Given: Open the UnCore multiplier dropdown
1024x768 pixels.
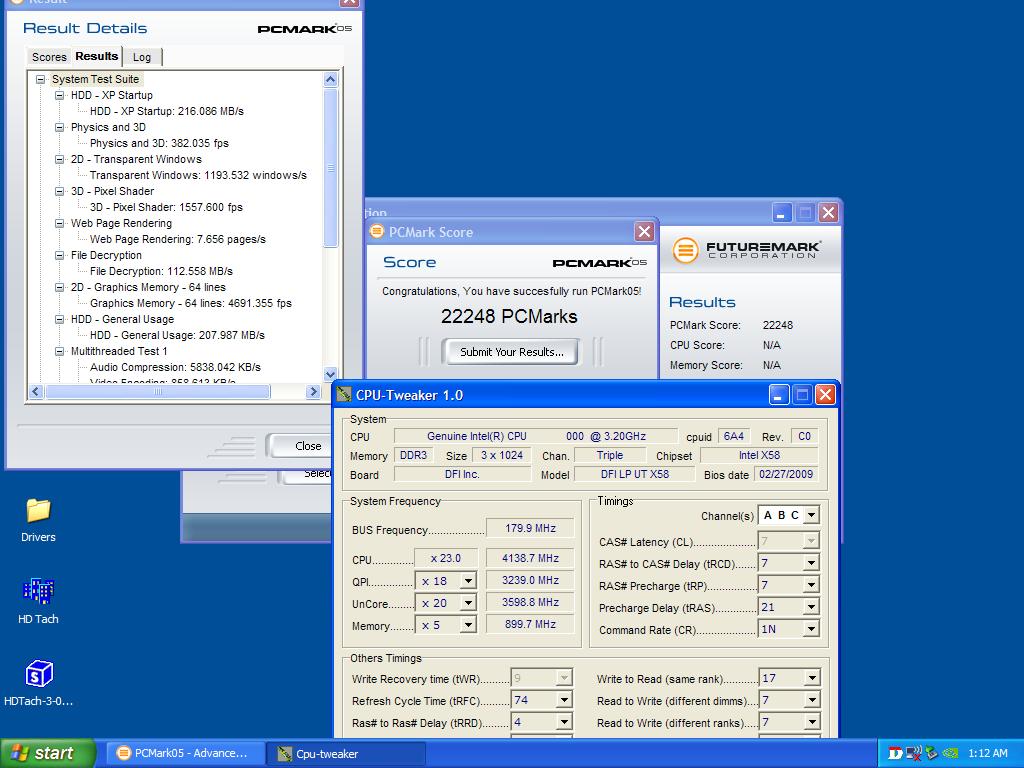Looking at the screenshot, I should [x=468, y=603].
